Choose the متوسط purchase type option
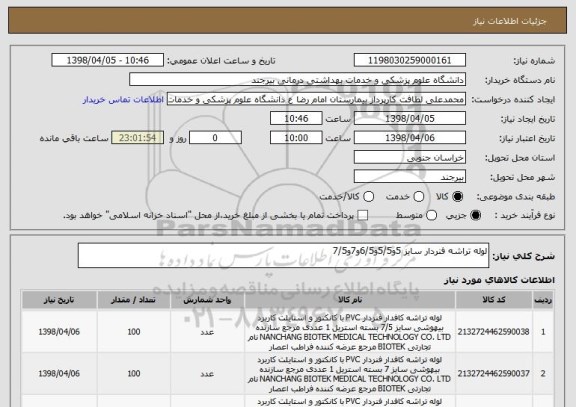Viewport: 576px width, 407px height. click(x=431, y=215)
